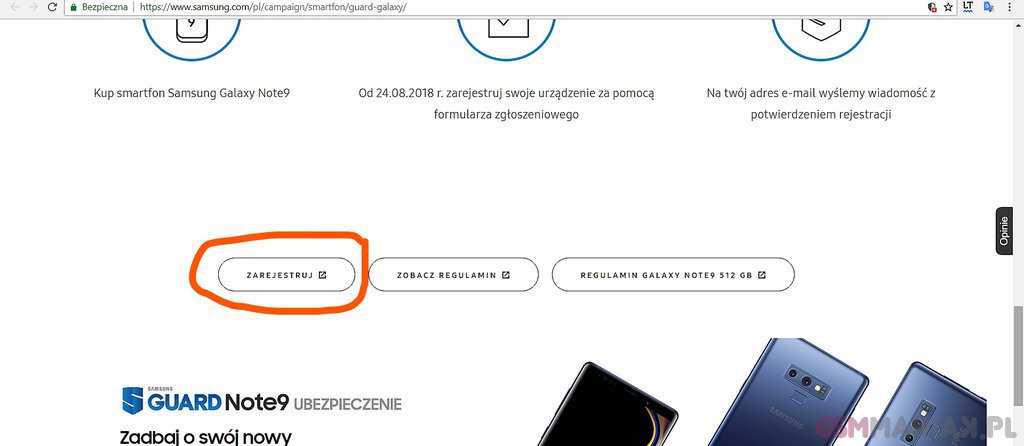Click the Zarejestruj button
Image resolution: width=1024 pixels, height=446 pixels.
pos(287,275)
